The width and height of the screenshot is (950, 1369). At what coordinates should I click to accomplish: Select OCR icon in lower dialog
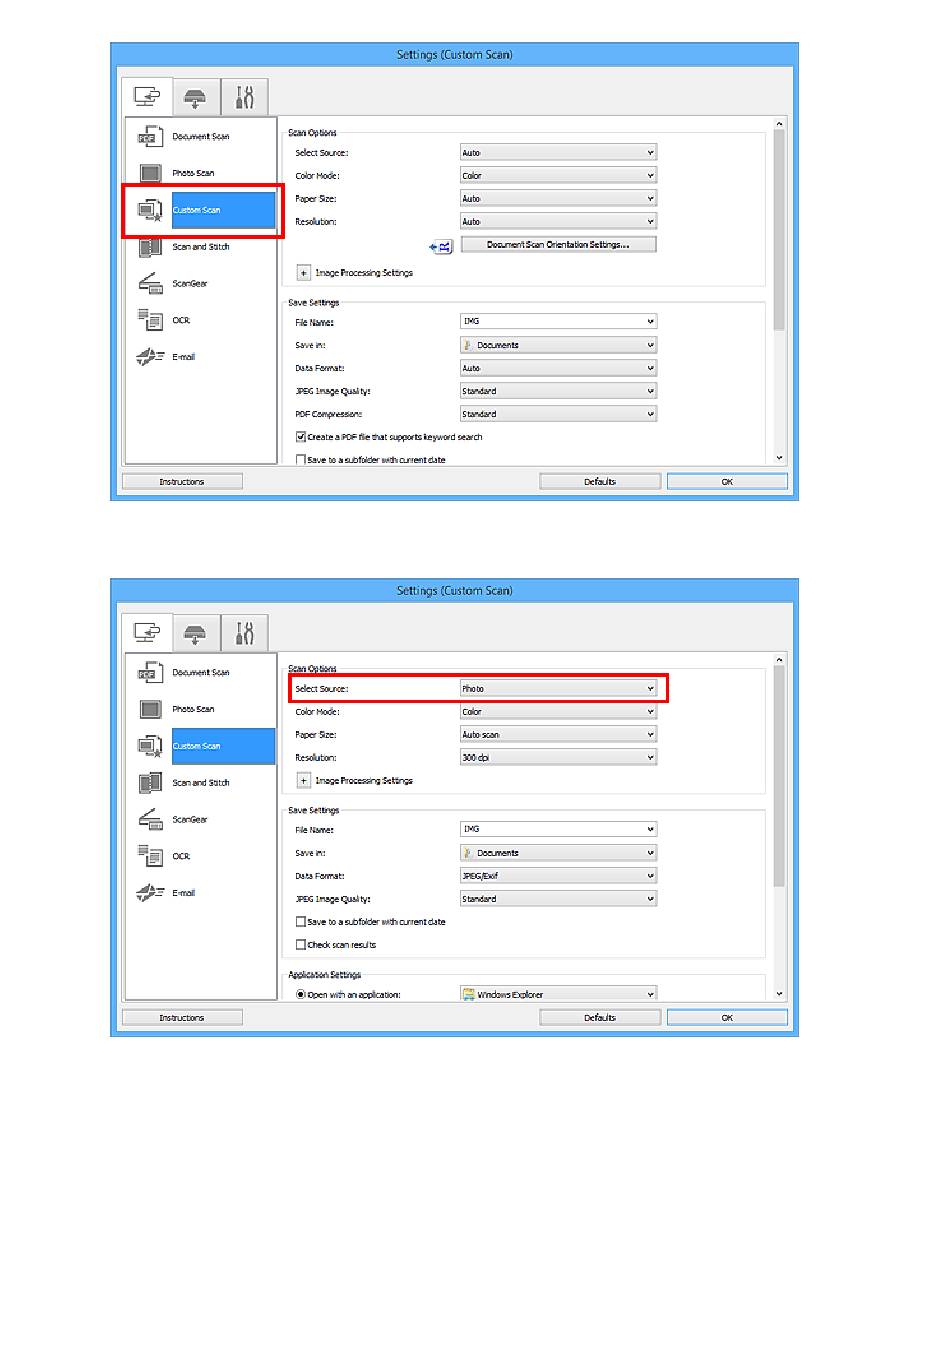click(x=150, y=856)
